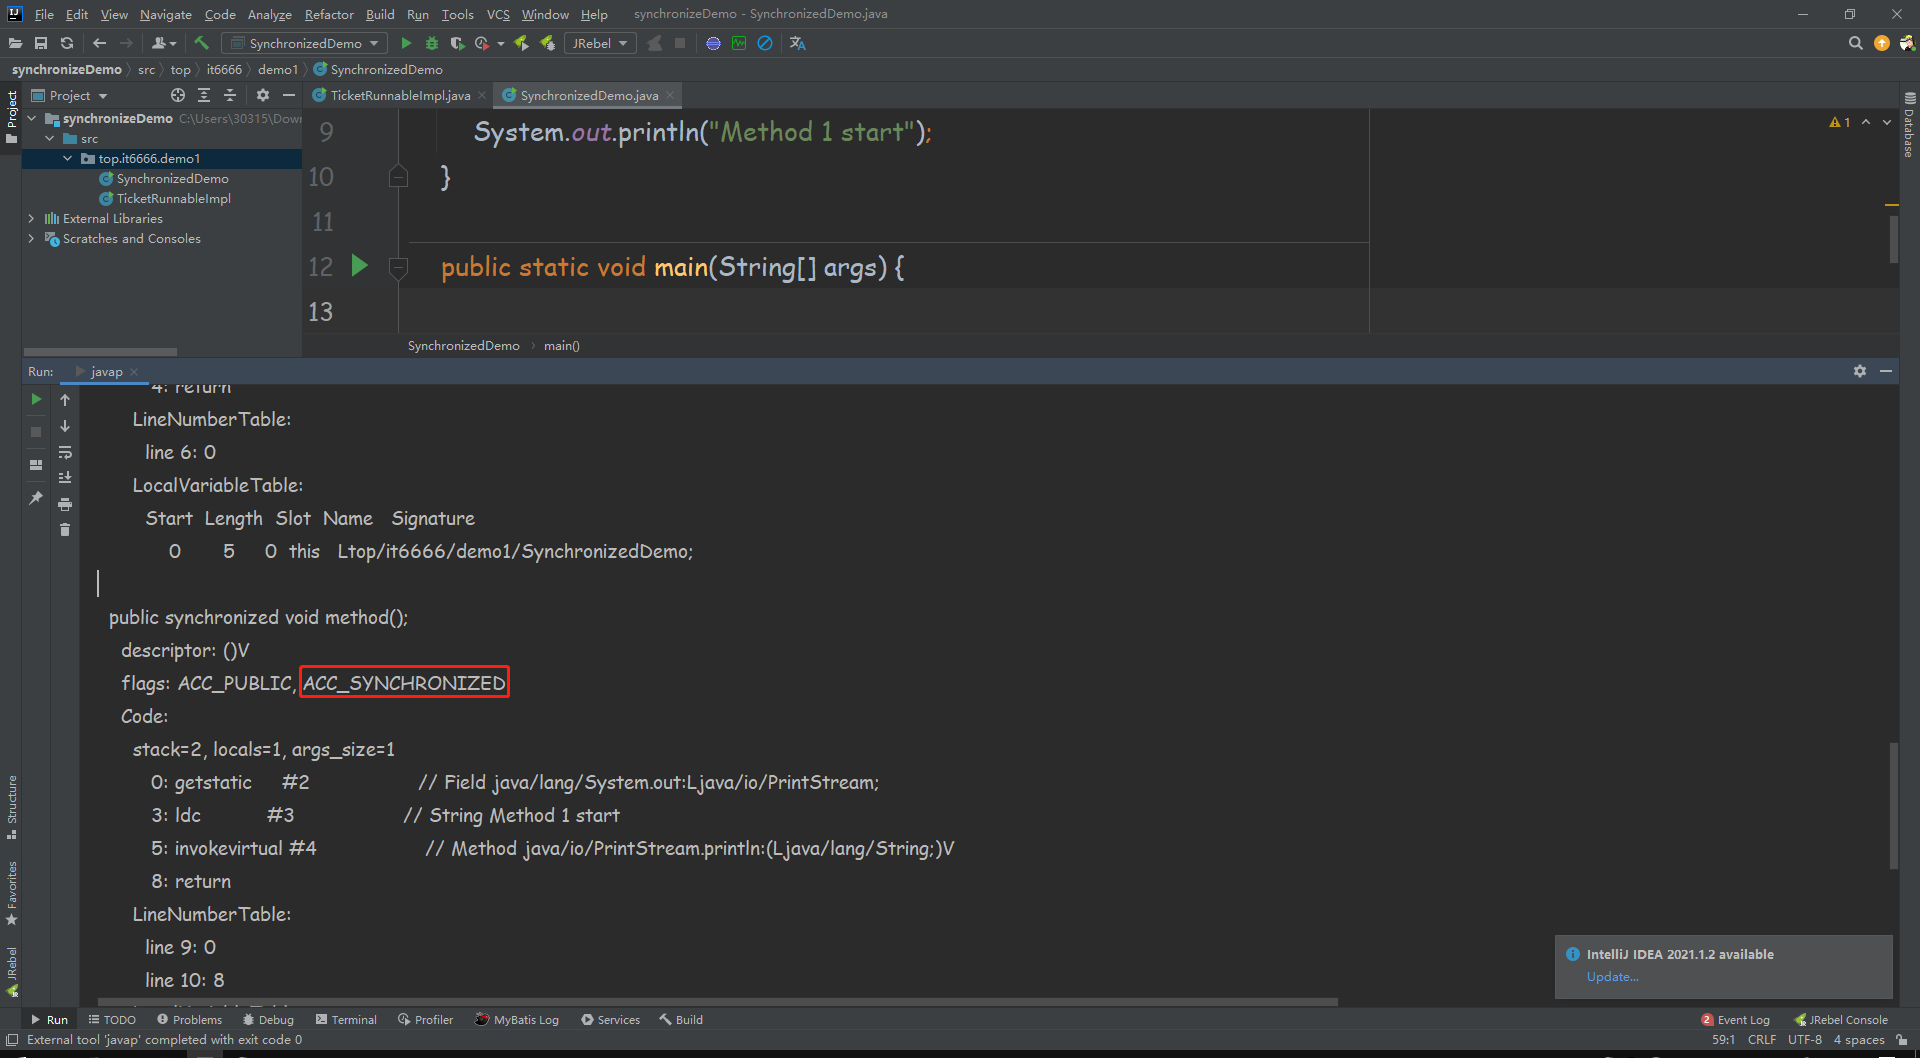Image resolution: width=1920 pixels, height=1058 pixels.
Task: Click Run with Coverage icon
Action: (x=457, y=43)
